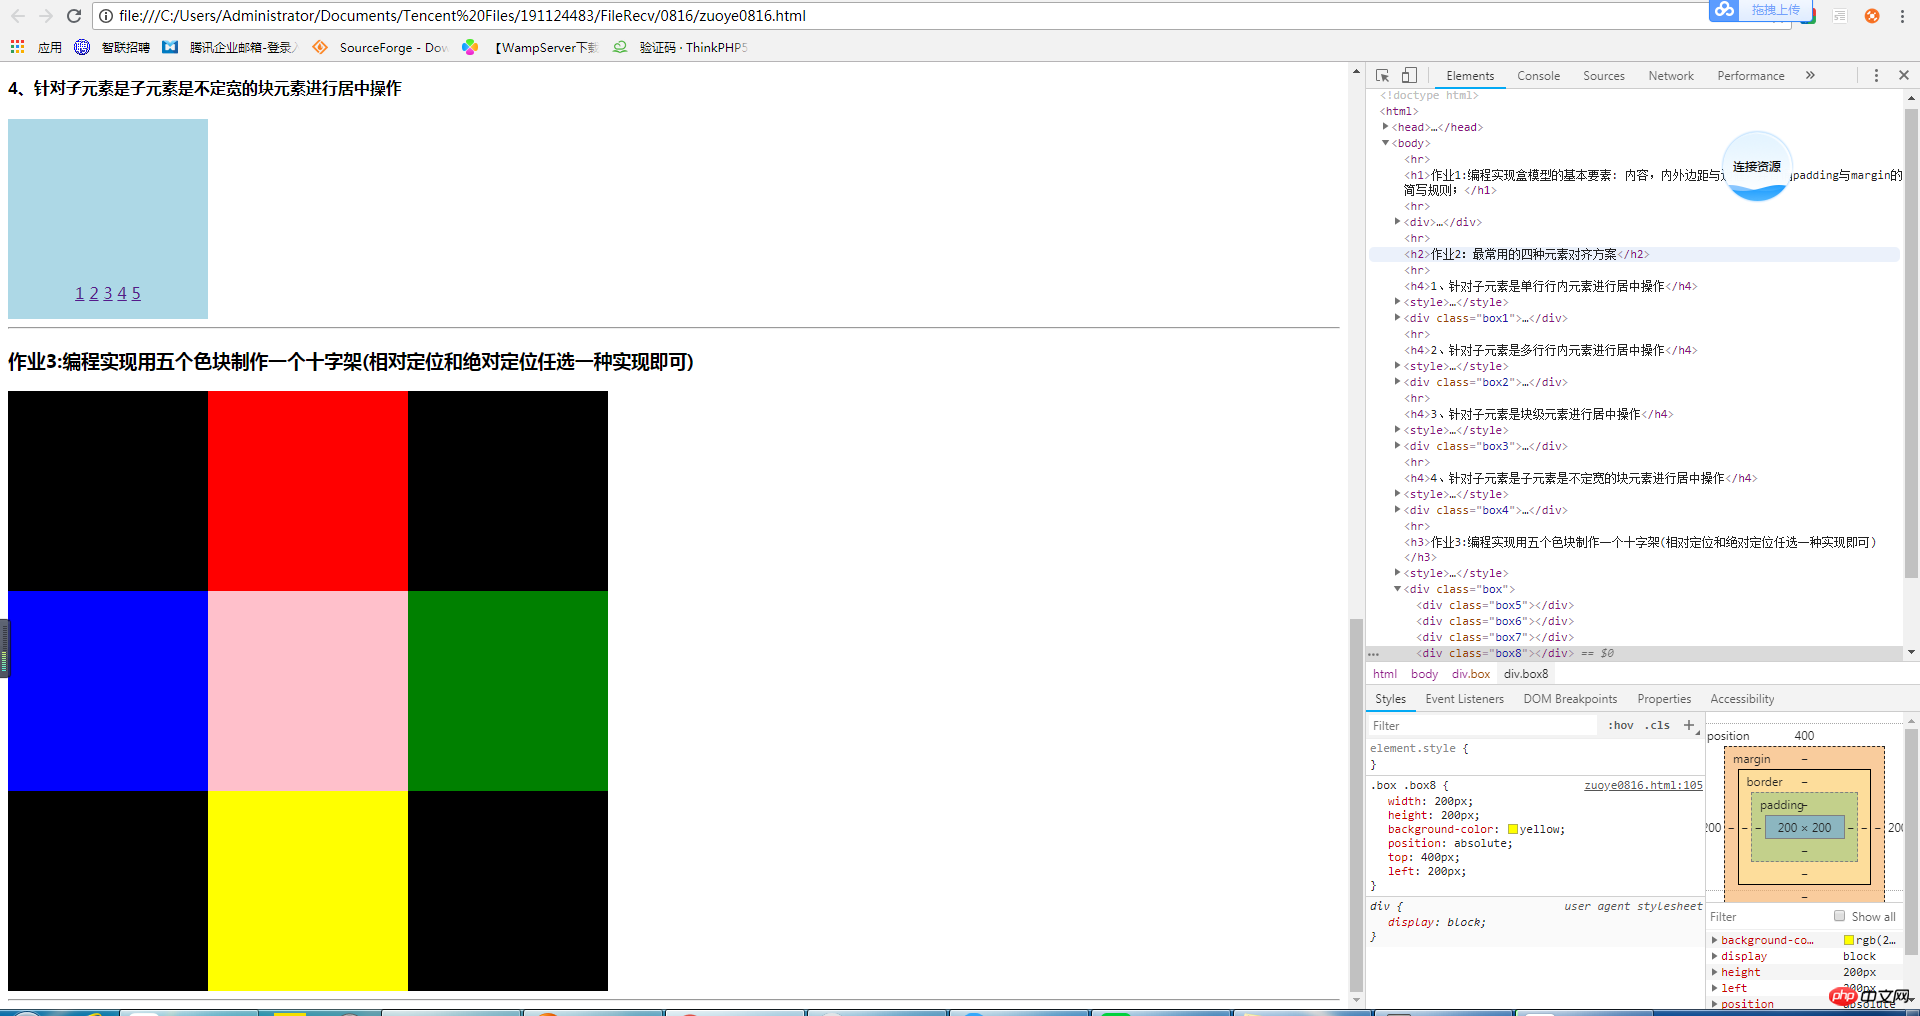Expand the computed display property

(x=1714, y=956)
